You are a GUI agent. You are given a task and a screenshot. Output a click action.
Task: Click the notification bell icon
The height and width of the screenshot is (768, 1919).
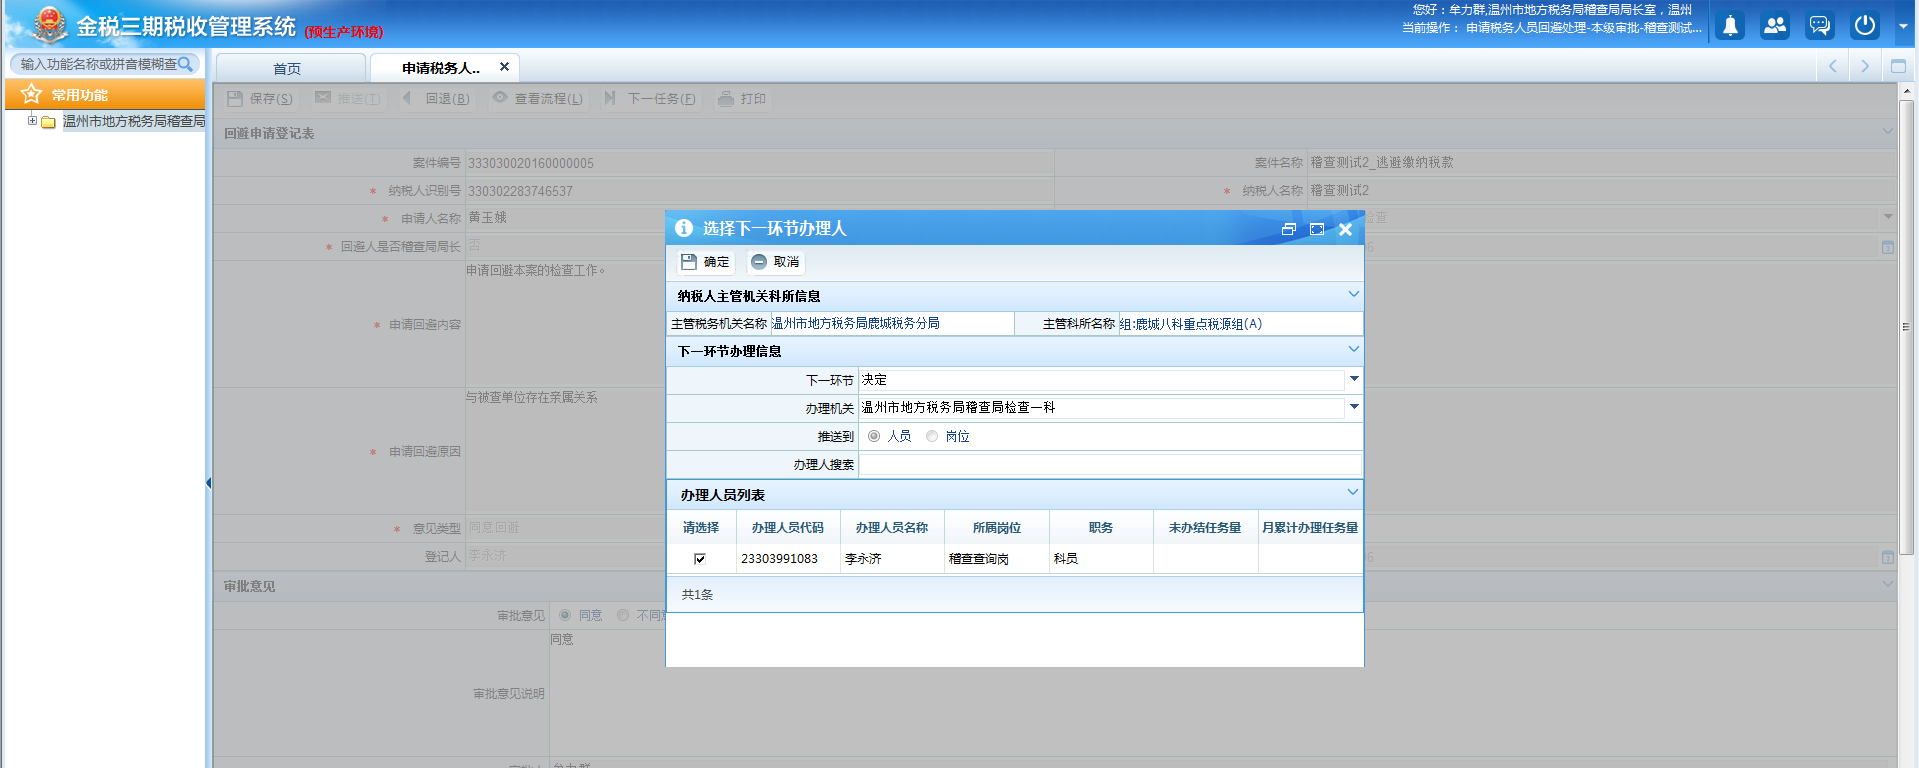click(x=1730, y=26)
